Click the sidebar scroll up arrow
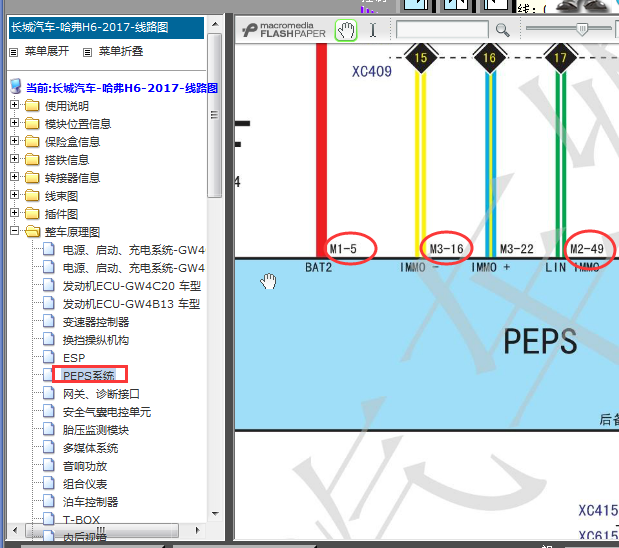Image resolution: width=619 pixels, height=548 pixels. pyautogui.click(x=215, y=24)
